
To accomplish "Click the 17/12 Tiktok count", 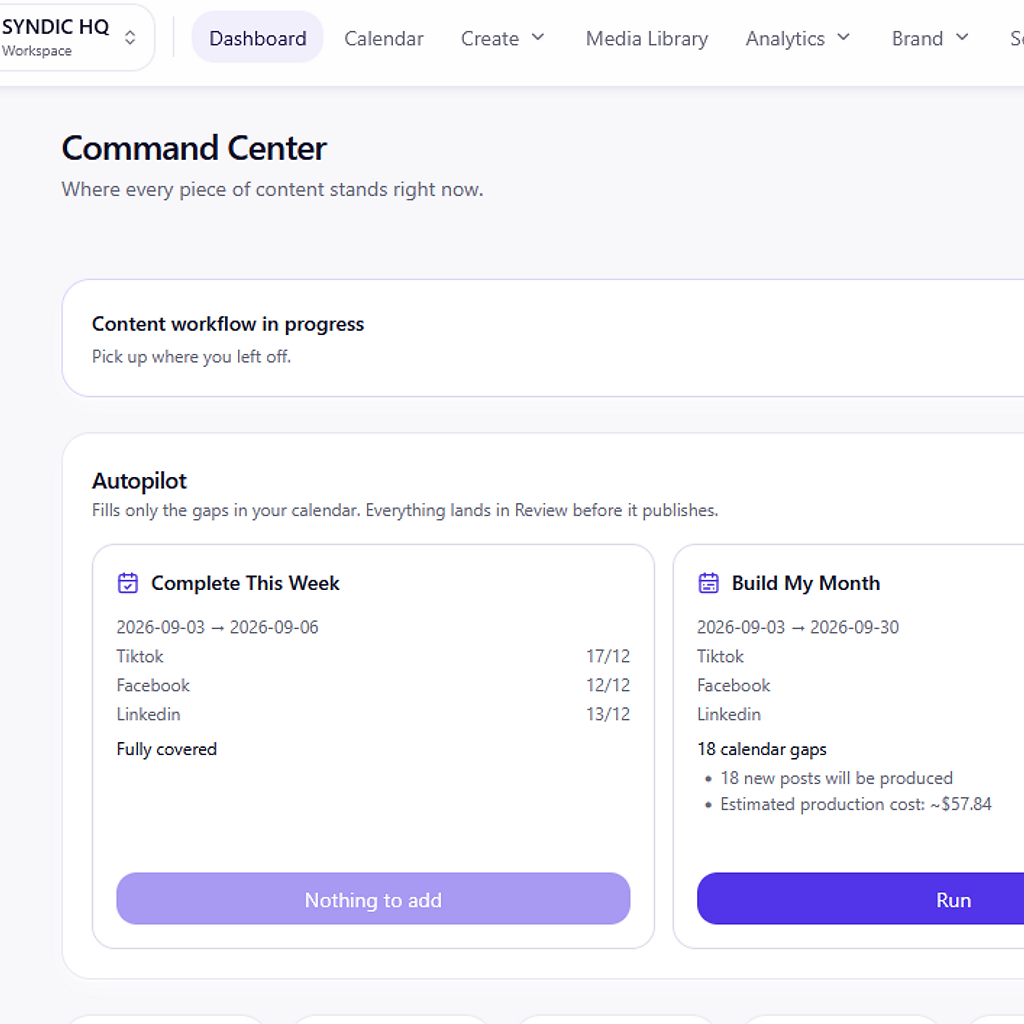I will point(608,656).
